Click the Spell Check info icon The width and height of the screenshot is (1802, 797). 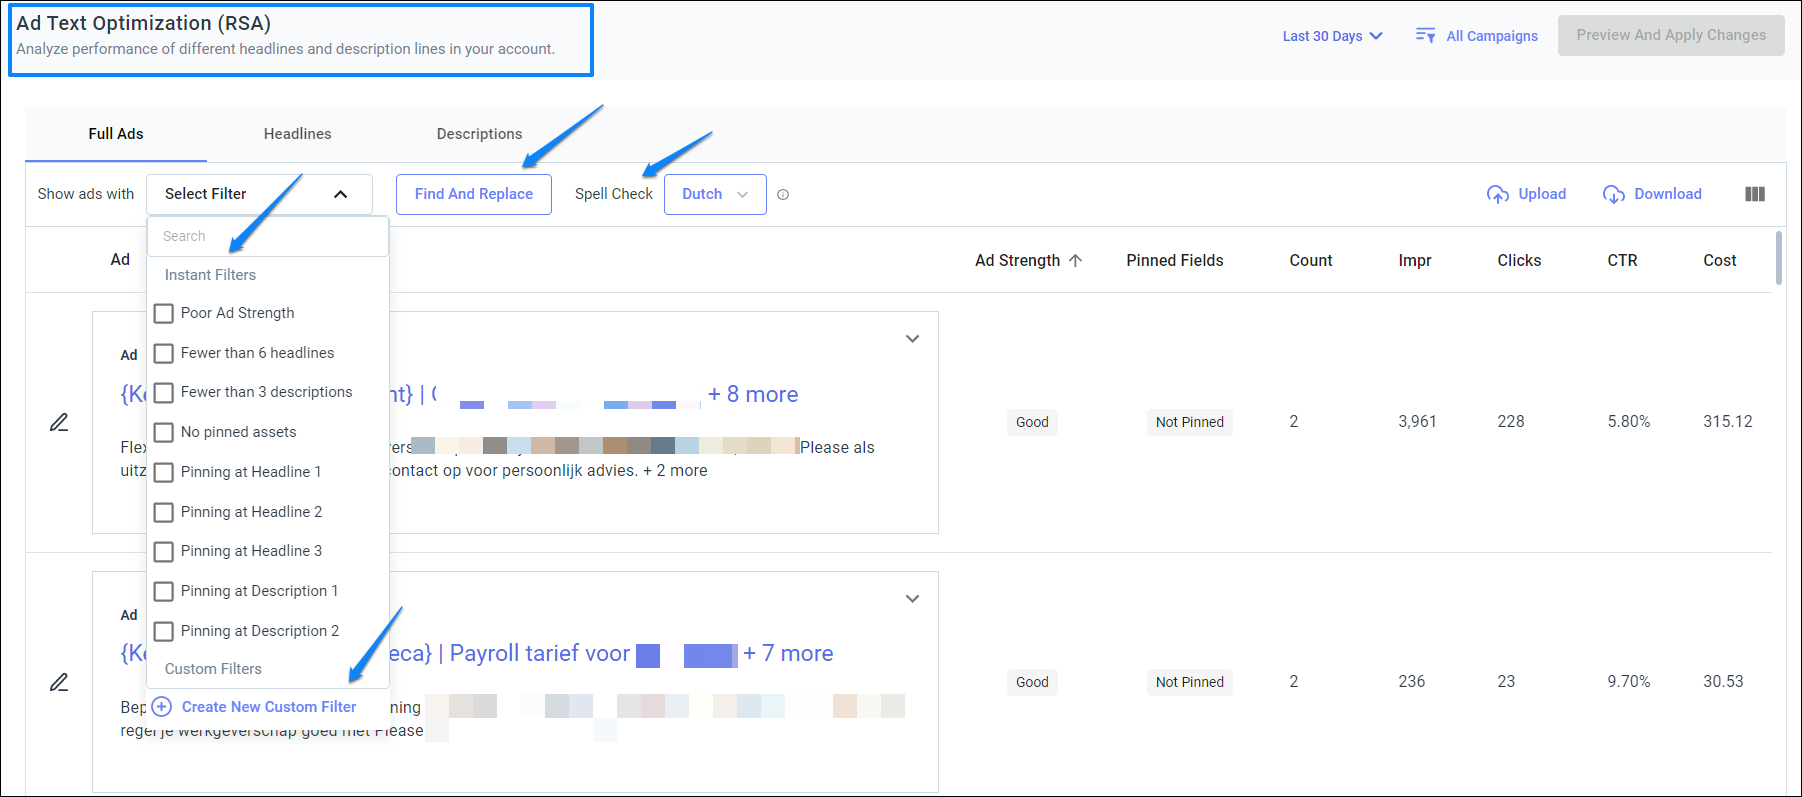click(783, 195)
